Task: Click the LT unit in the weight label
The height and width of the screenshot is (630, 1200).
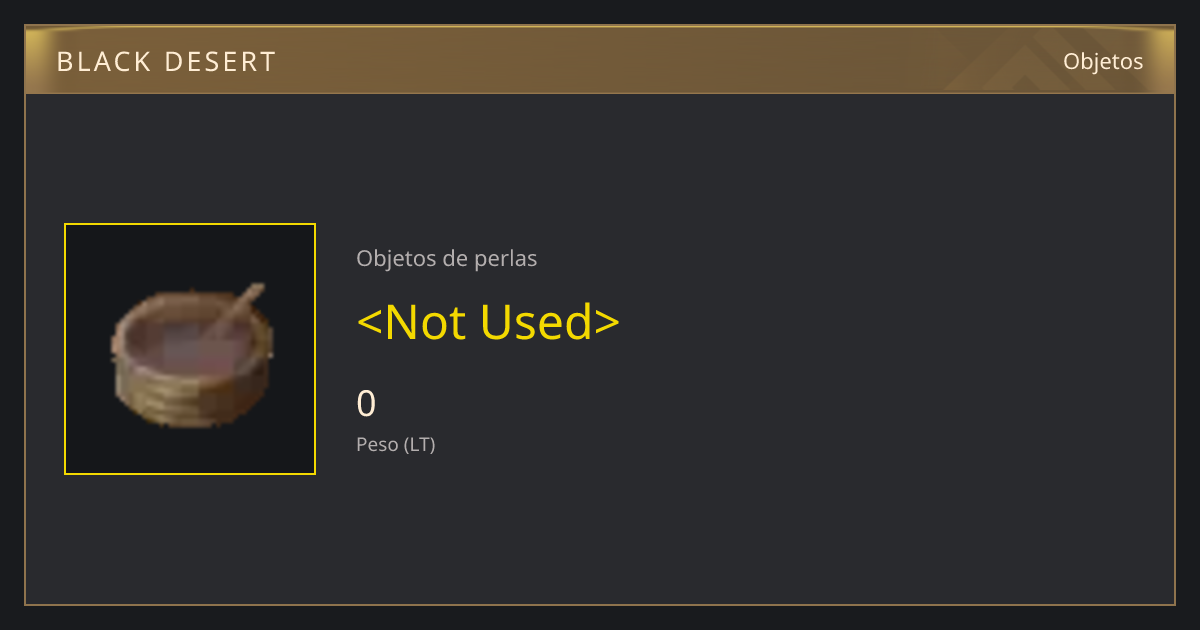Action: [x=419, y=445]
